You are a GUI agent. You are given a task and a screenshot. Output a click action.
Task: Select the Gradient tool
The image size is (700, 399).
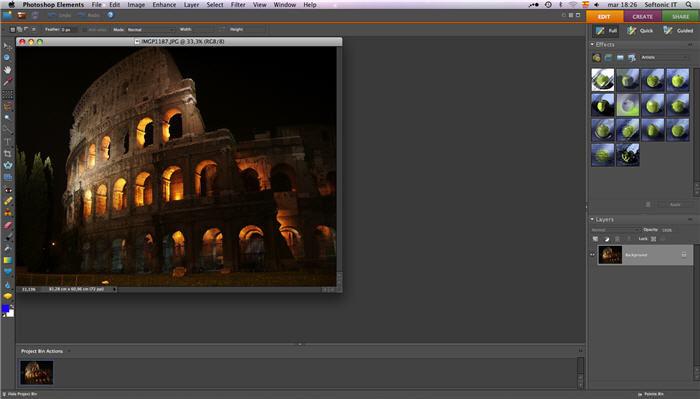pos(8,260)
